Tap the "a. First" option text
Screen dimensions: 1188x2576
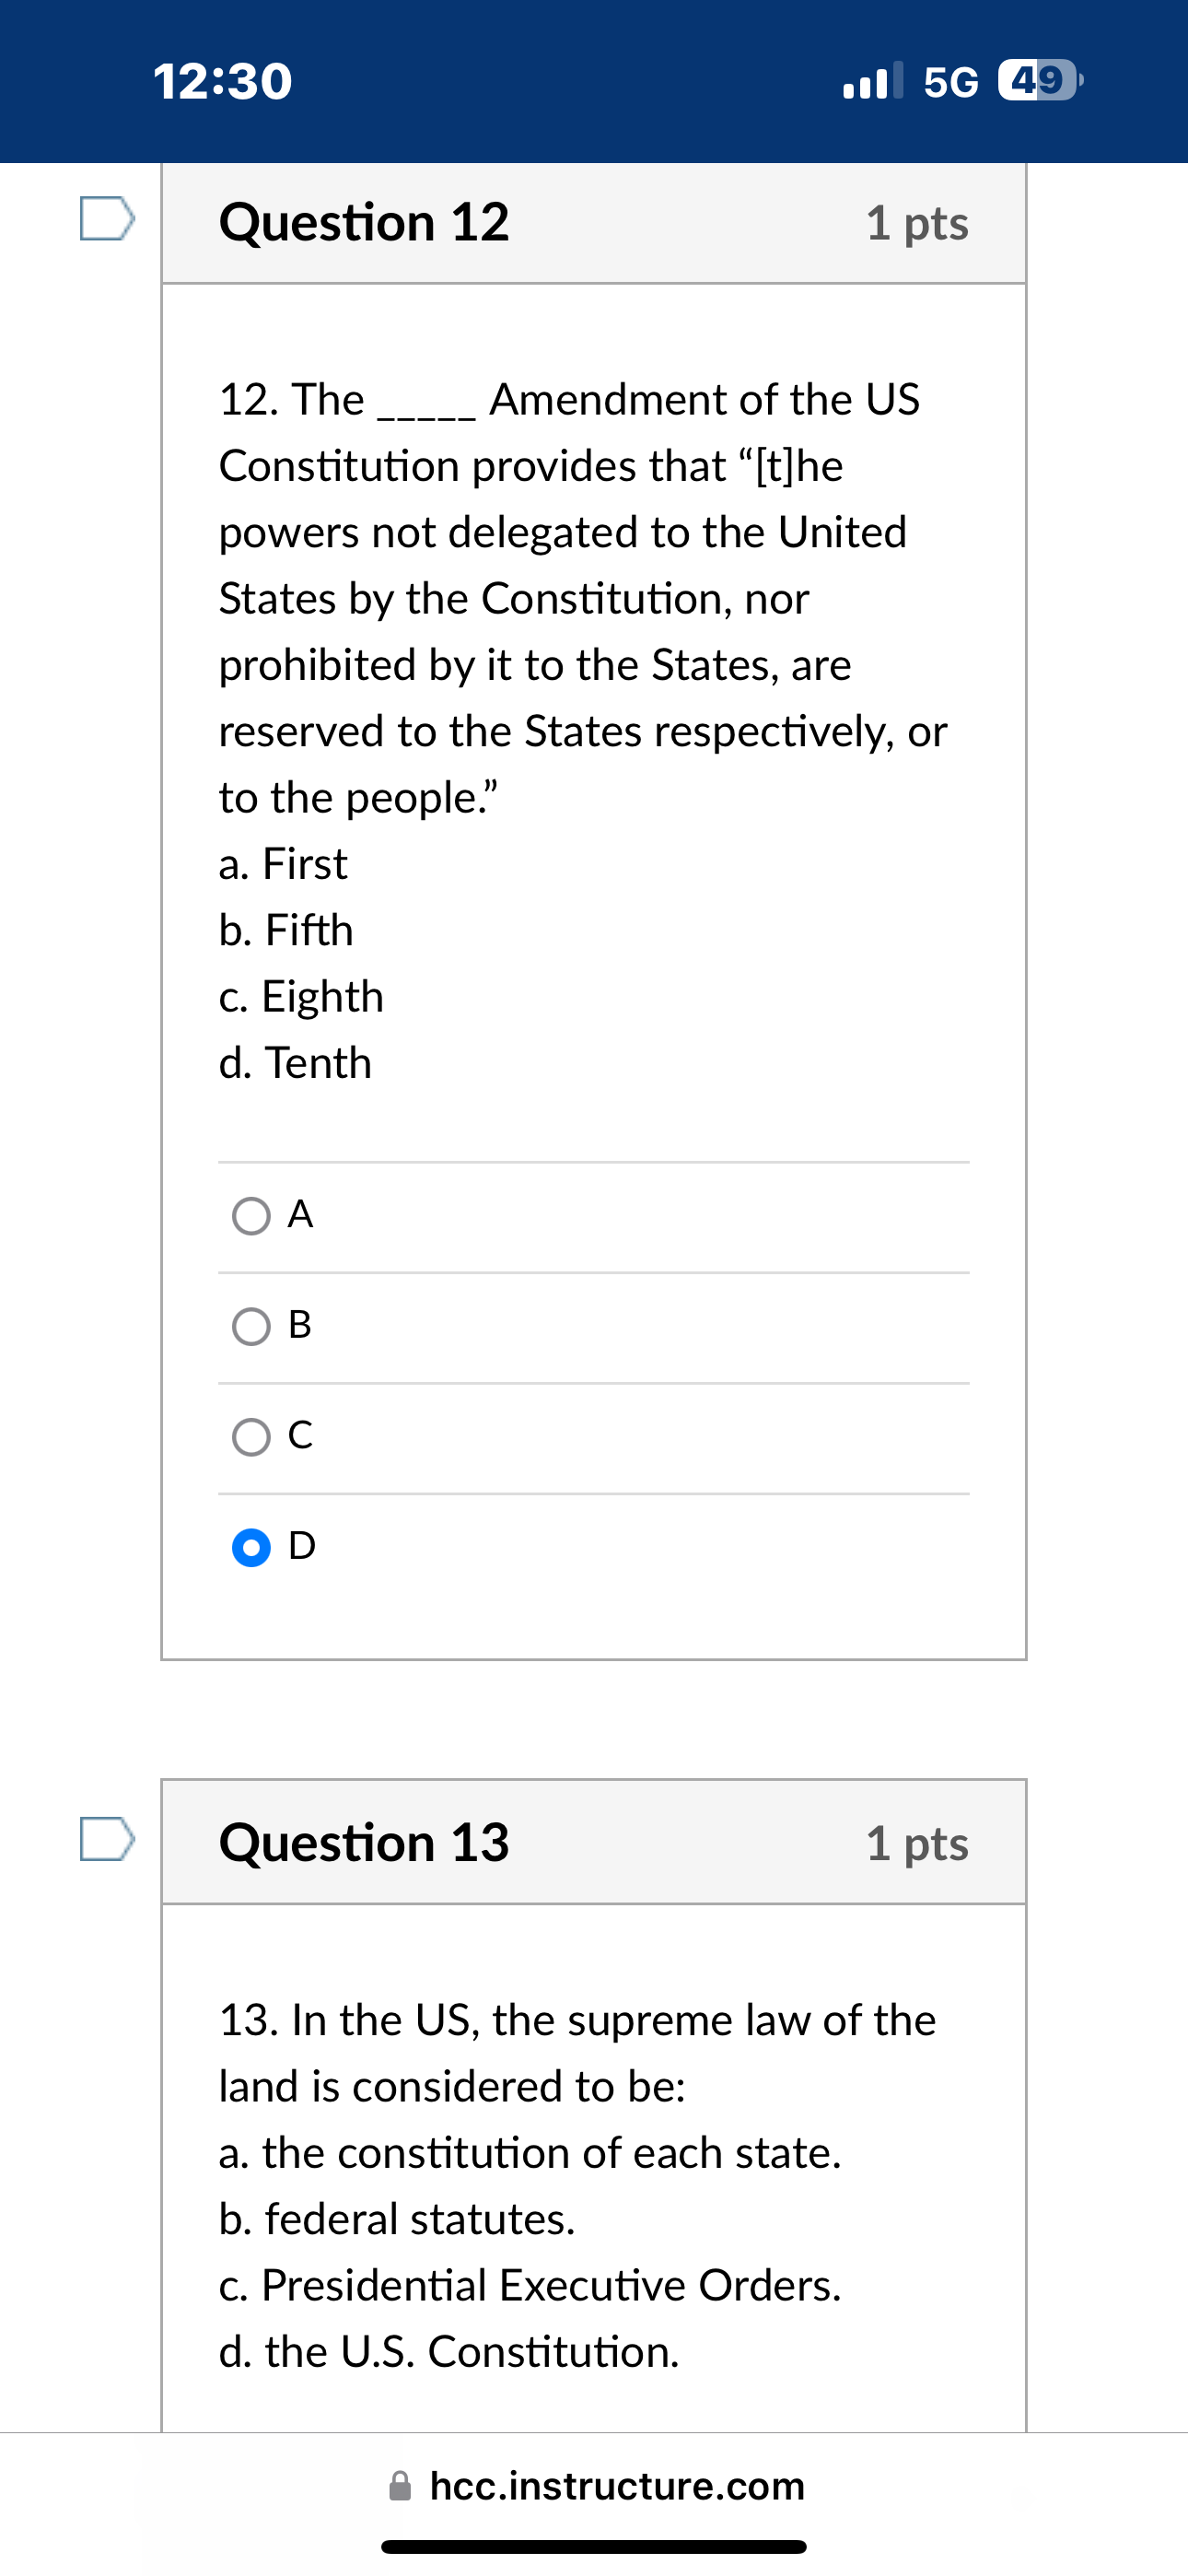tap(283, 864)
